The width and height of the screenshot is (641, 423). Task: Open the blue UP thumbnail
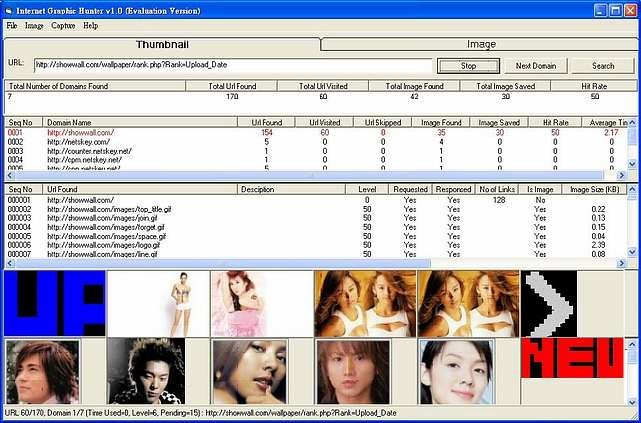pos(55,303)
